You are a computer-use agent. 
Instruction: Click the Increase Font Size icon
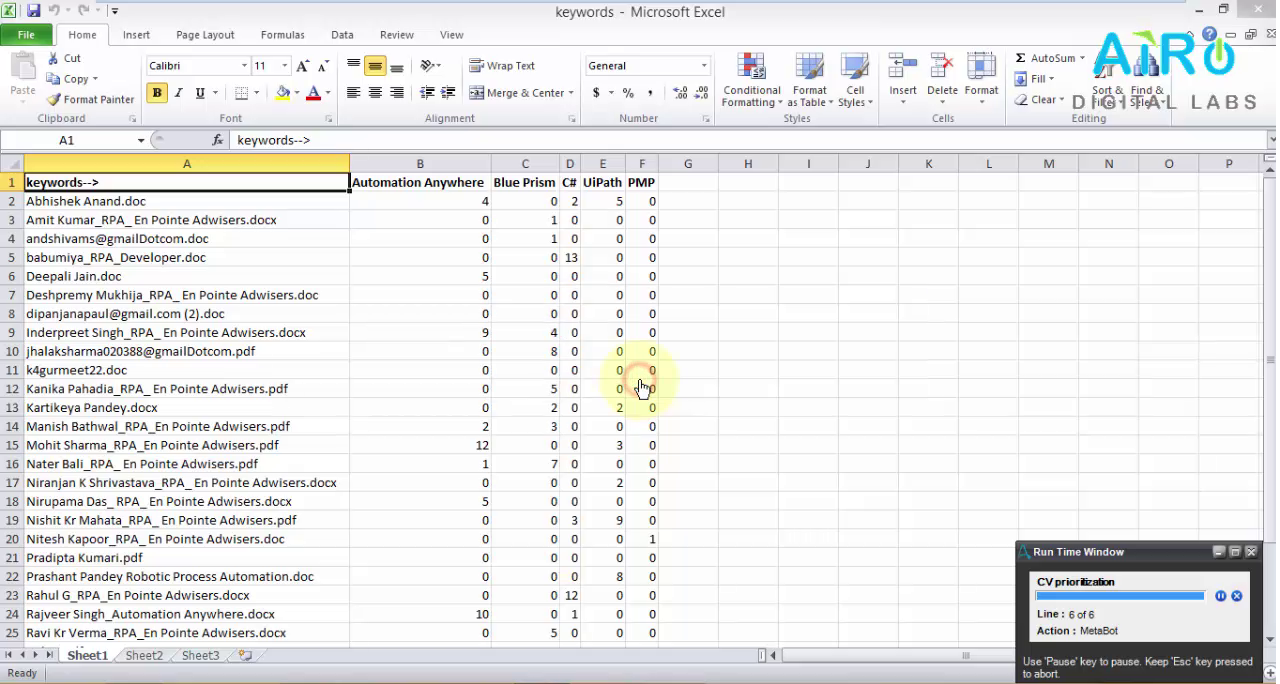[303, 66]
